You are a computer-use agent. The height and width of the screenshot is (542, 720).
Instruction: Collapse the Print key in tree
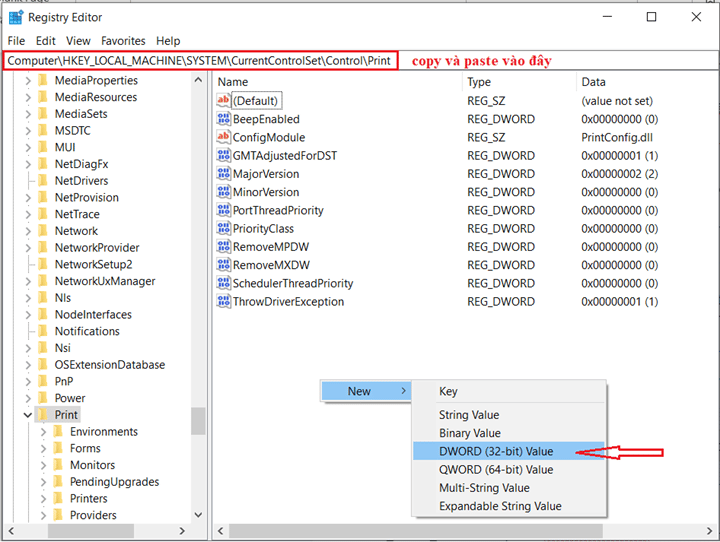(27, 415)
